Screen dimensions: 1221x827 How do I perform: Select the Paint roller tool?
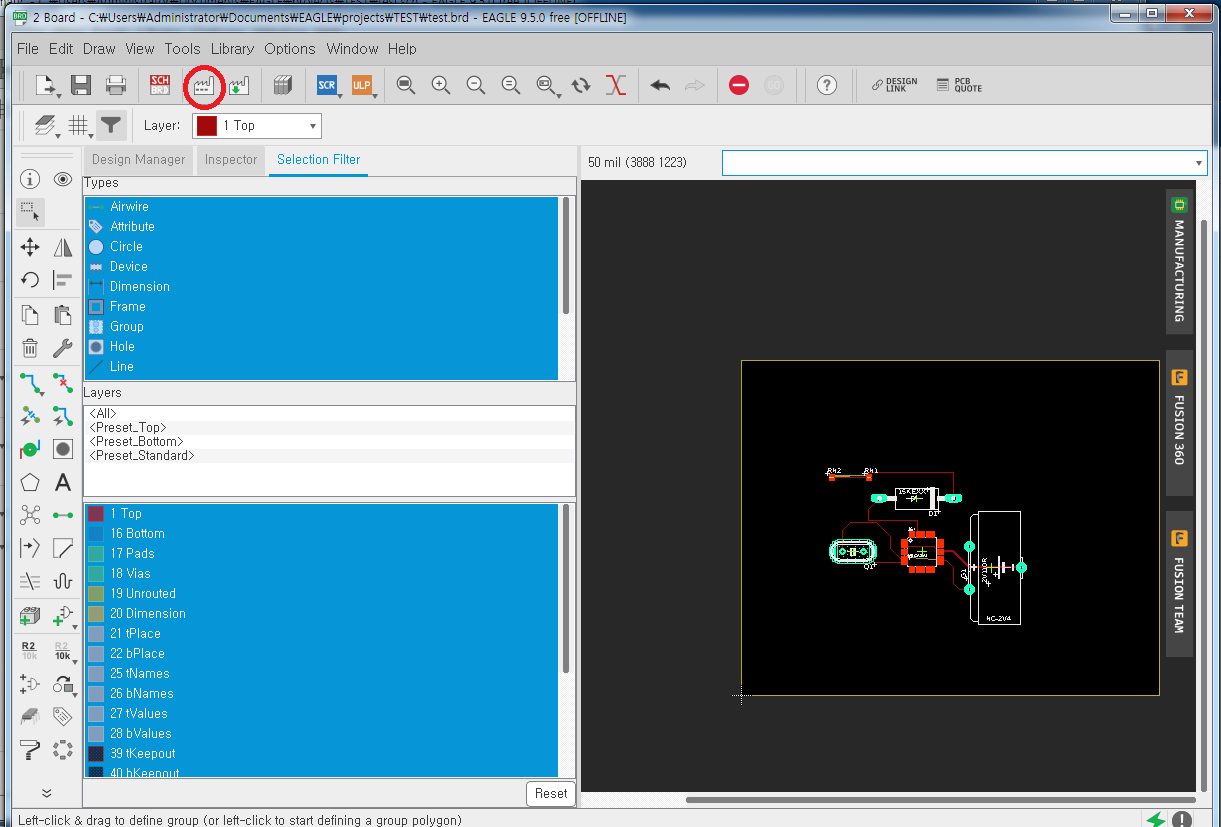coord(30,749)
